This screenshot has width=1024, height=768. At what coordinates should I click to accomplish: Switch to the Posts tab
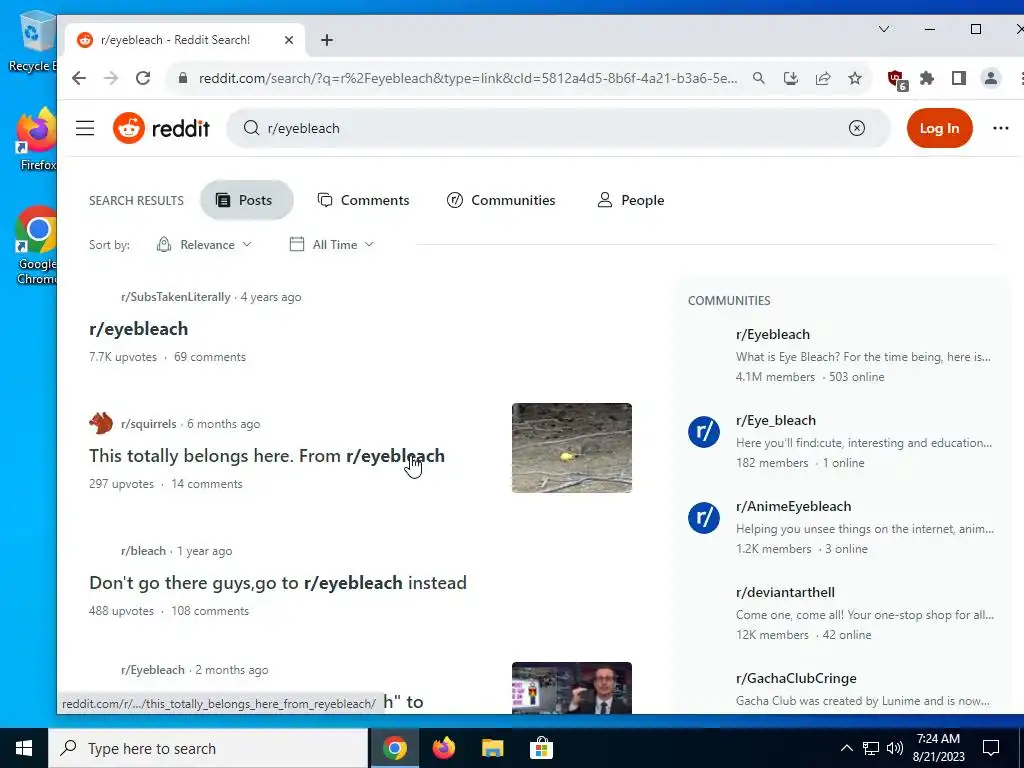coord(246,200)
